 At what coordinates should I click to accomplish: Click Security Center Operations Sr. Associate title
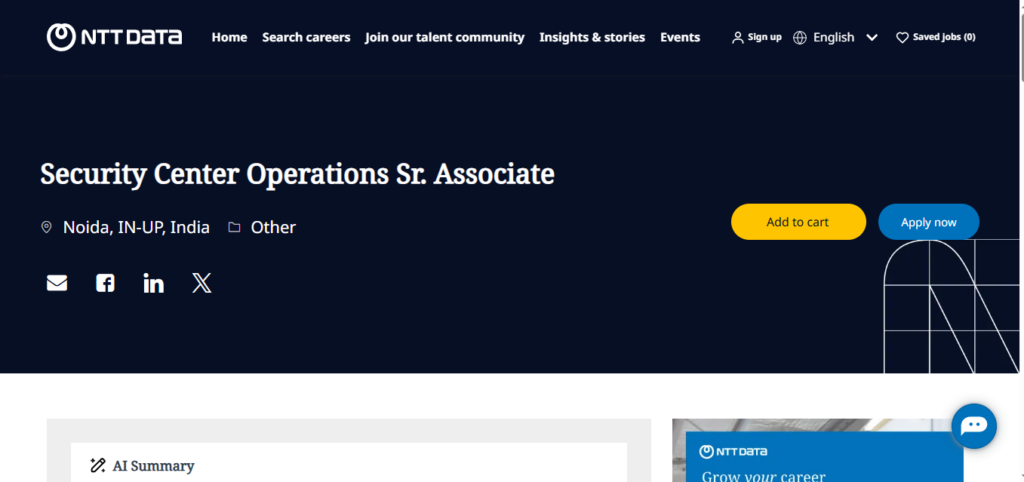pyautogui.click(x=297, y=174)
